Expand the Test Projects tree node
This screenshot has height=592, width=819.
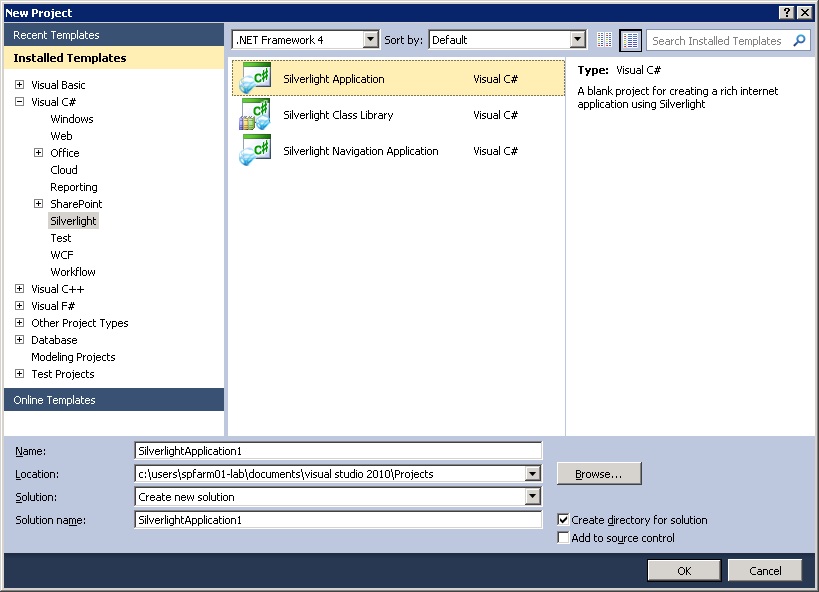point(19,374)
